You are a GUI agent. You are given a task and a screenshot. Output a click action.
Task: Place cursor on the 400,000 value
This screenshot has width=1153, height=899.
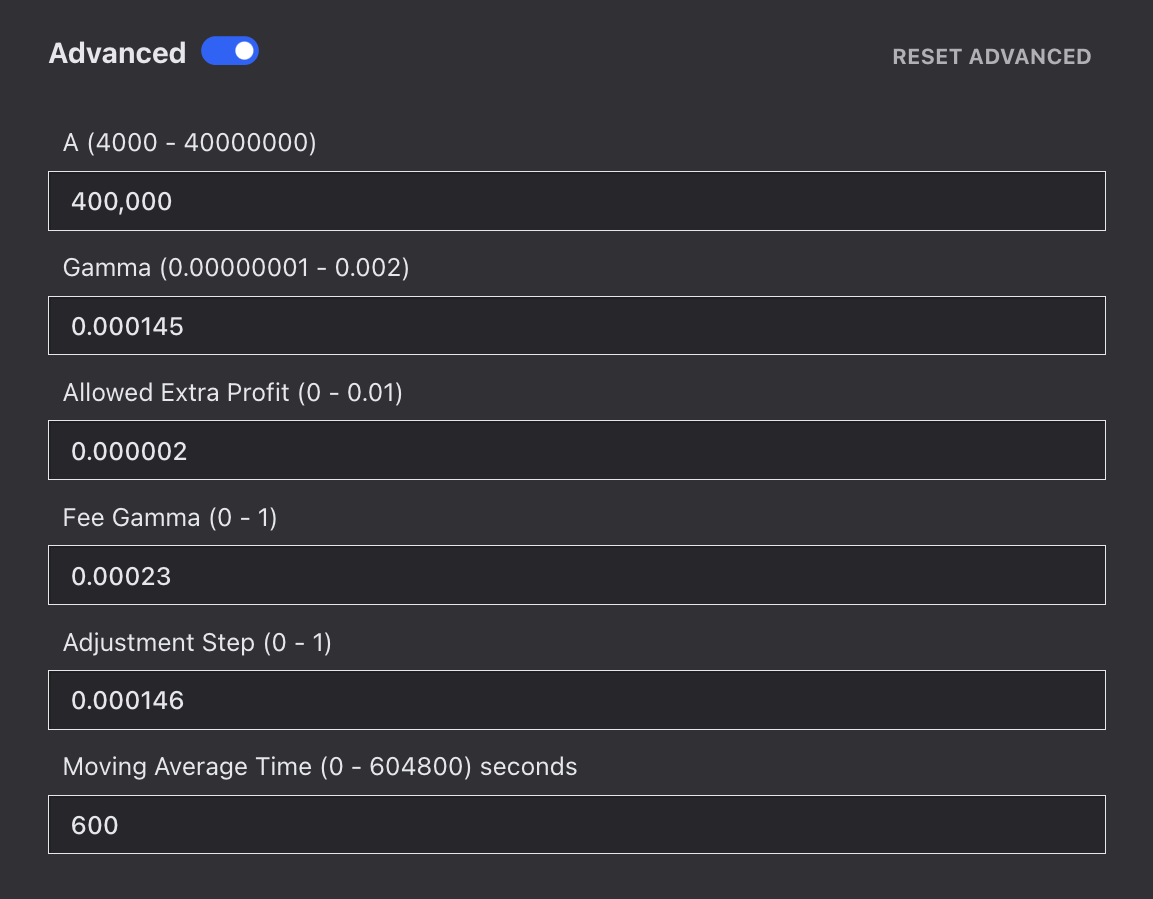pos(121,201)
